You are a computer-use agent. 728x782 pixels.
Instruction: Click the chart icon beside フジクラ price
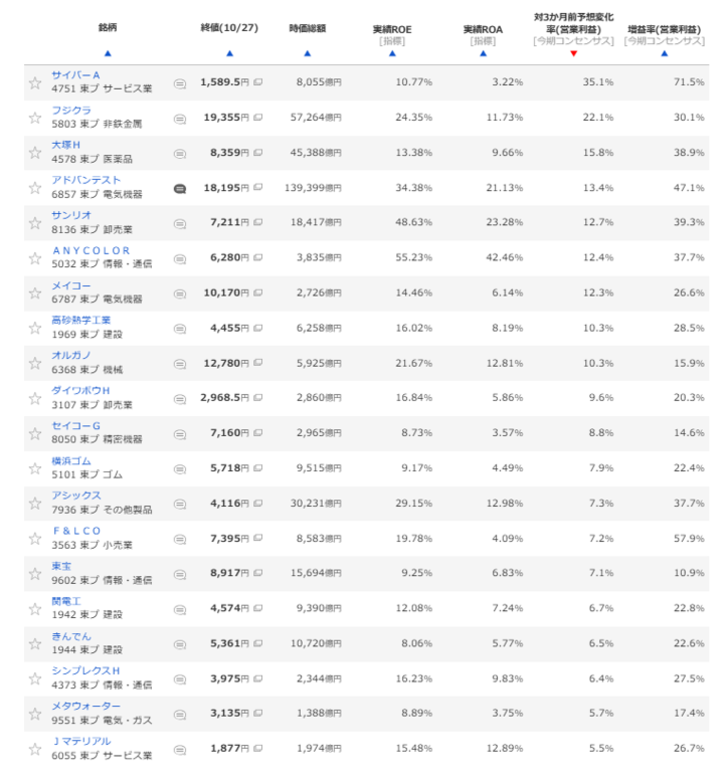pos(258,118)
